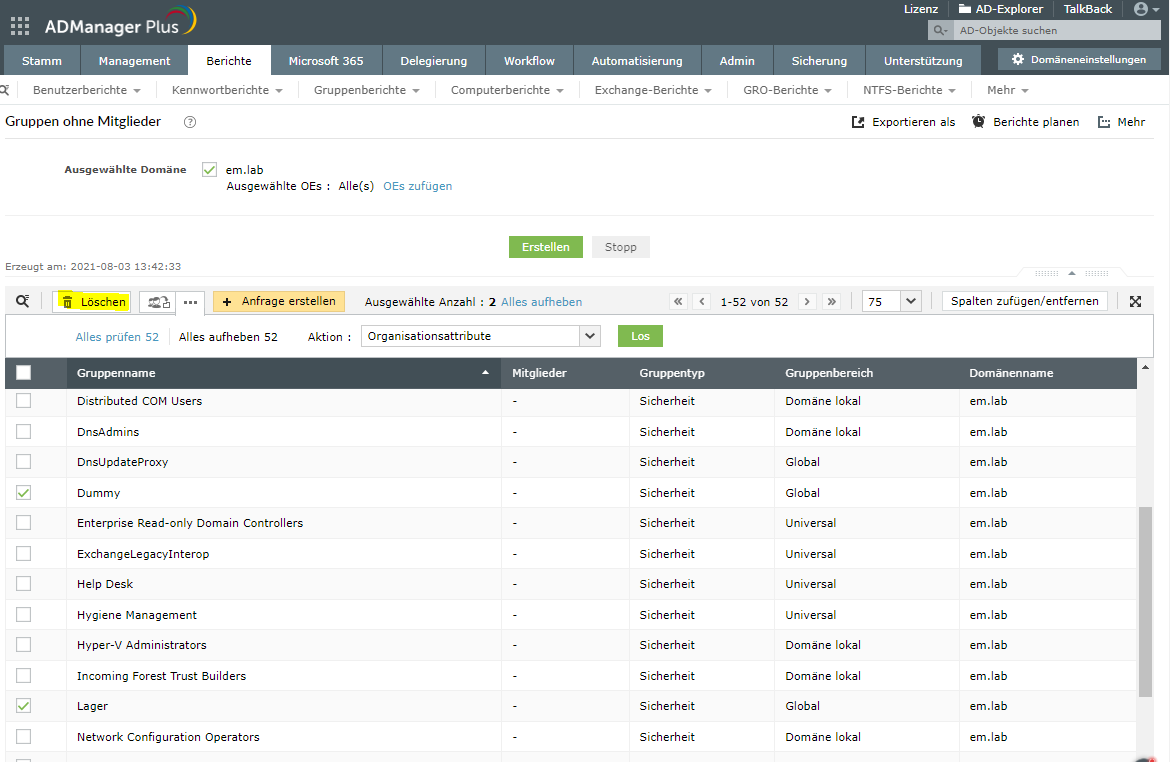This screenshot has width=1170, height=762.
Task: Switch to the Admin tab
Action: 737,60
